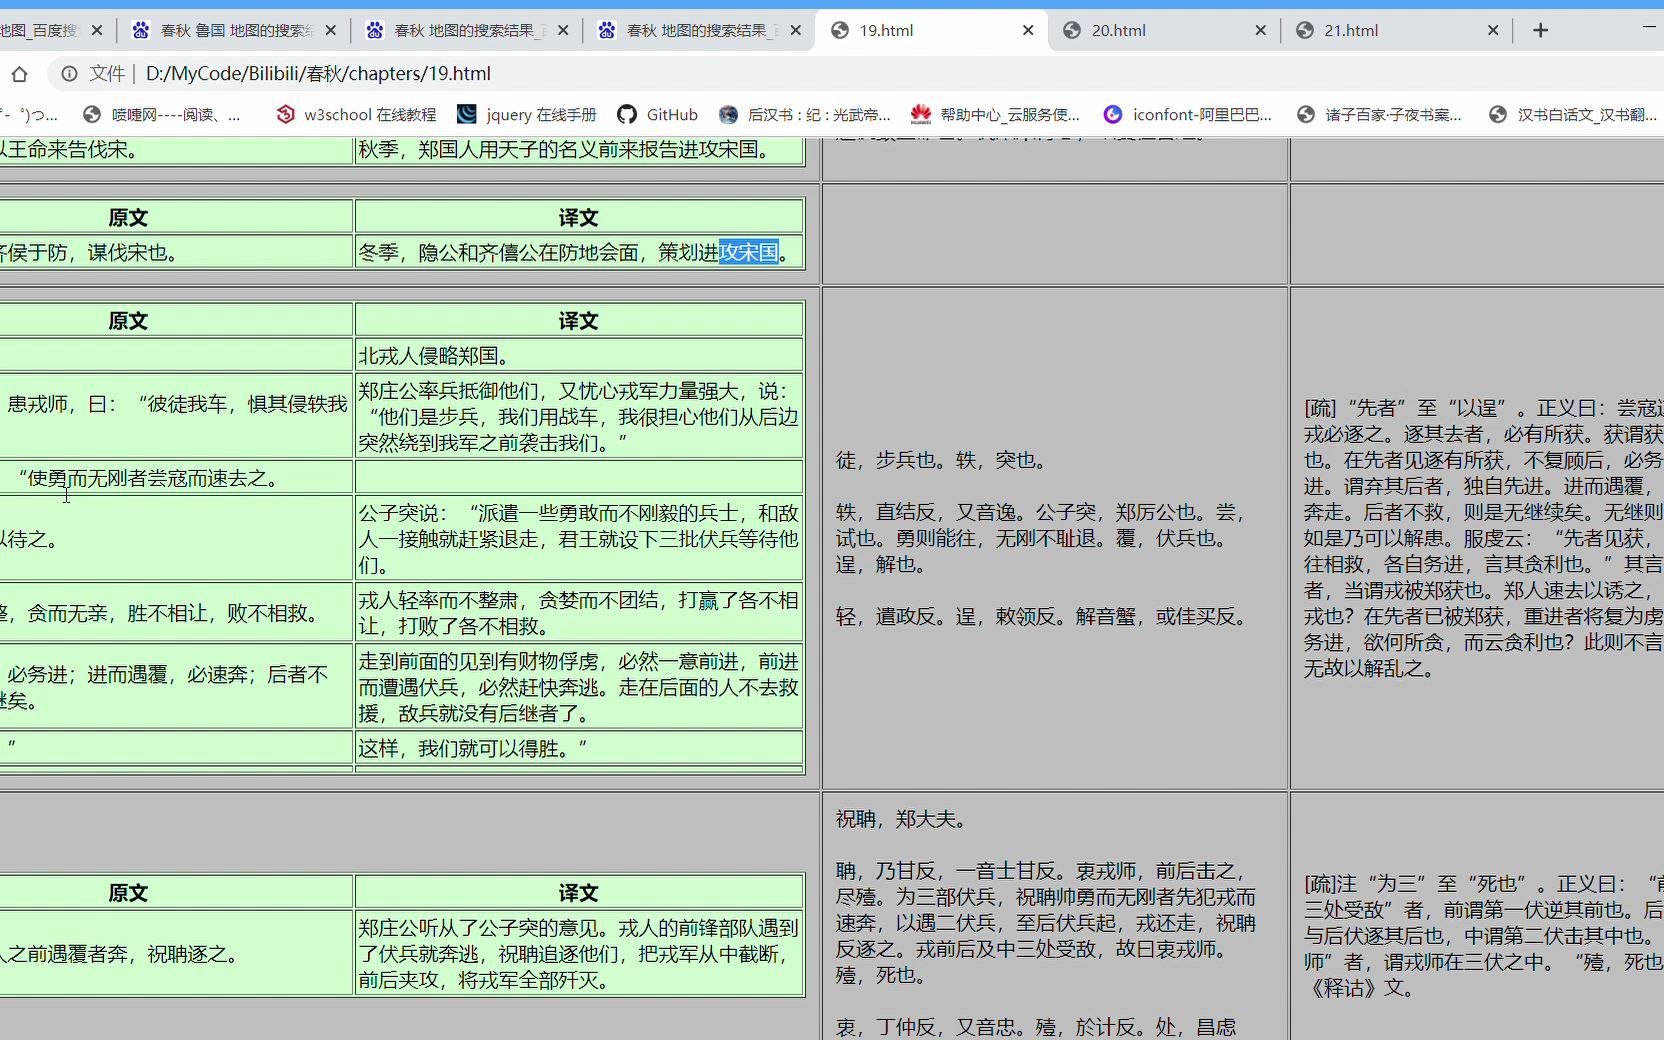Click the globe favicon on 21.html tab
The width and height of the screenshot is (1664, 1040).
pos(1305,30)
